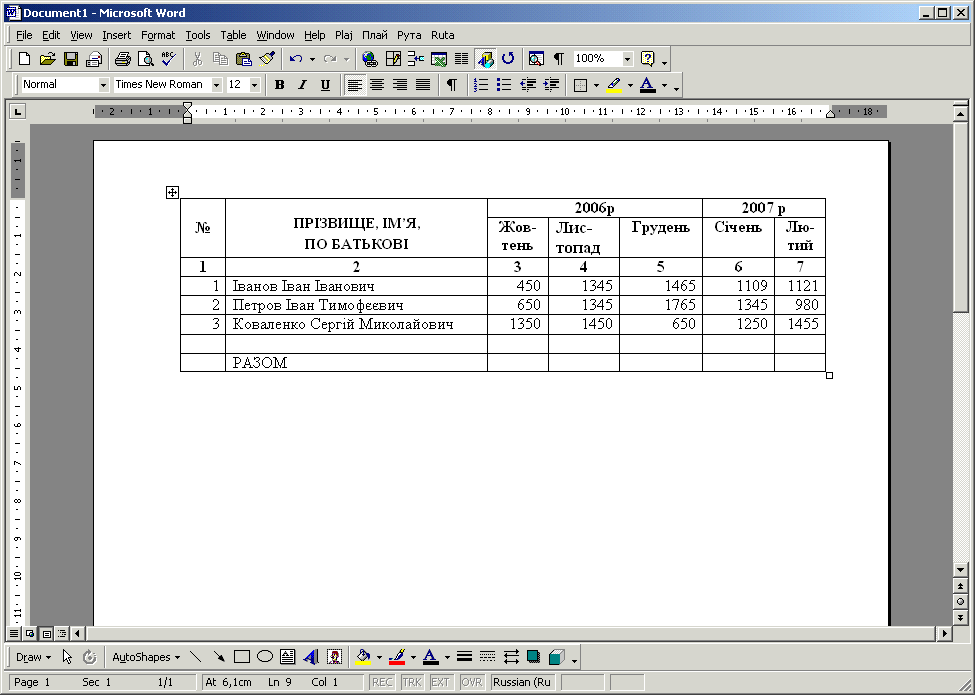
Task: Activate Format Painter brush
Action: [x=267, y=59]
